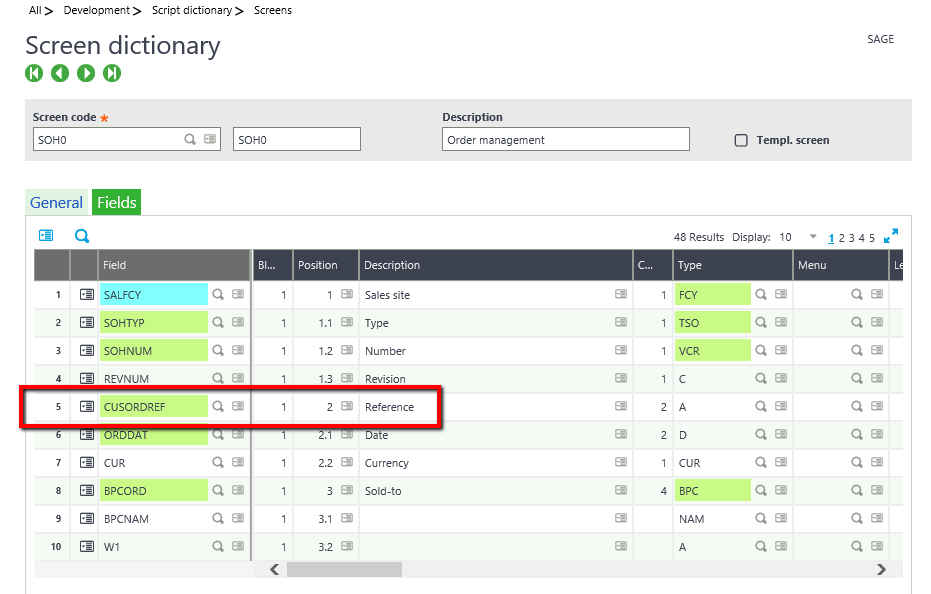Jump to last record navigation icon
The image size is (931, 594).
click(x=112, y=73)
